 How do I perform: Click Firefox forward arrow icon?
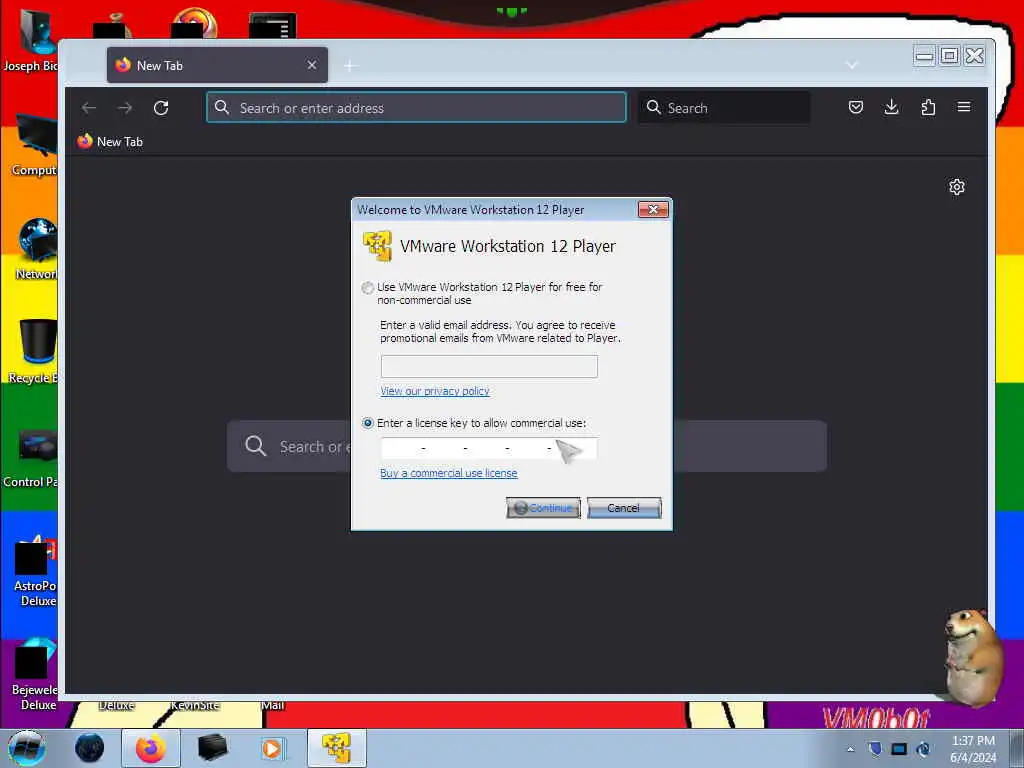tap(125, 108)
